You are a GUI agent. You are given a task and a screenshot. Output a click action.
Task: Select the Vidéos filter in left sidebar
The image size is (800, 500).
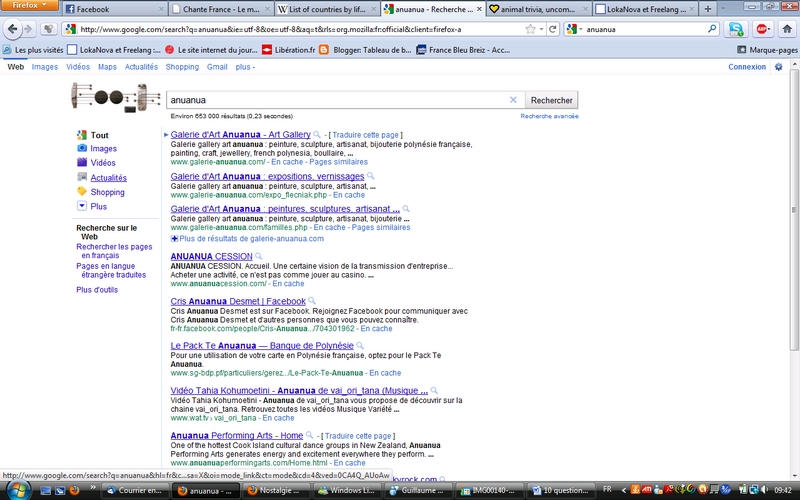(x=103, y=163)
